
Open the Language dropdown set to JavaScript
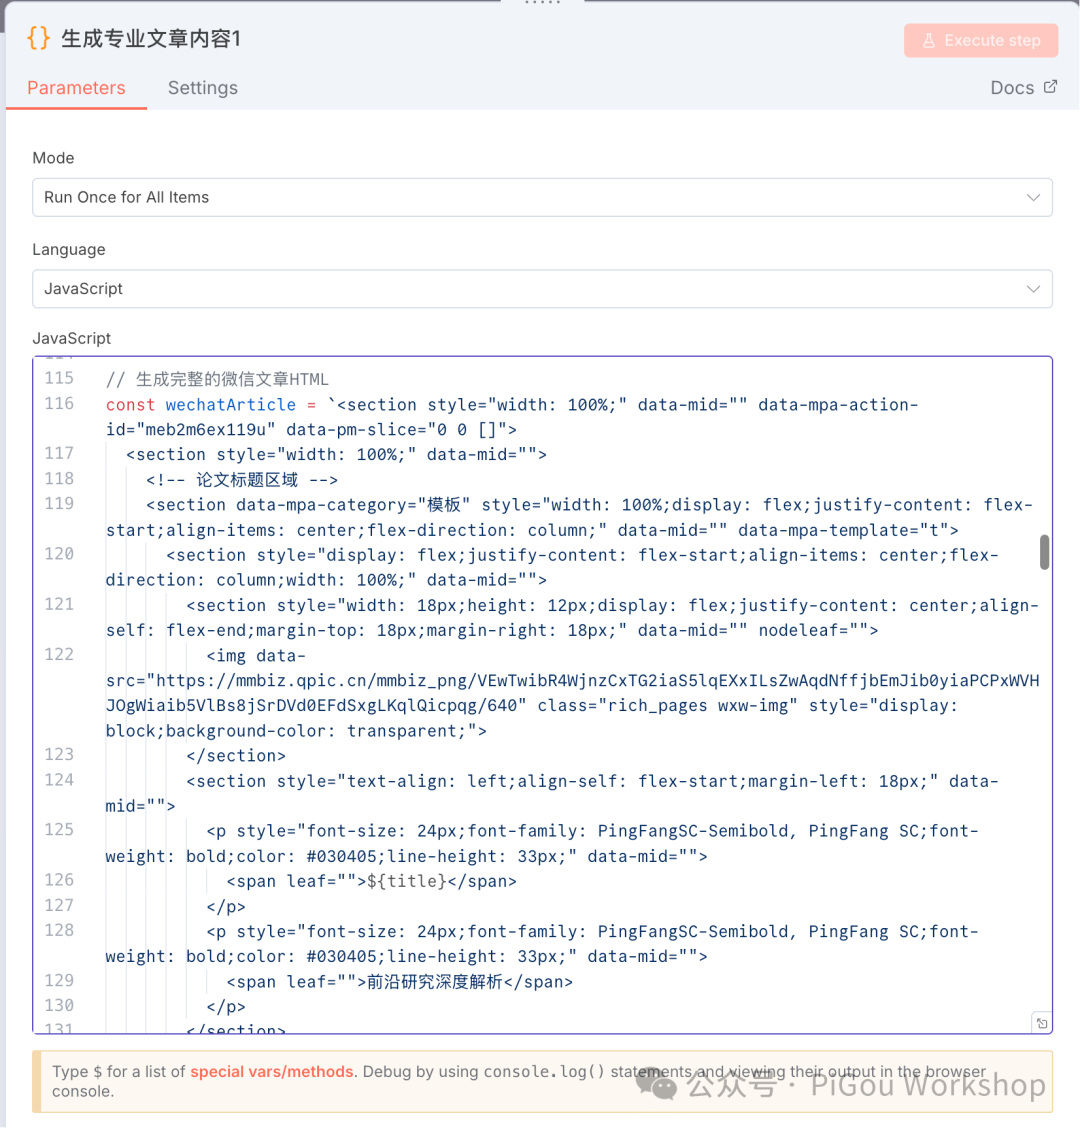pyautogui.click(x=540, y=289)
